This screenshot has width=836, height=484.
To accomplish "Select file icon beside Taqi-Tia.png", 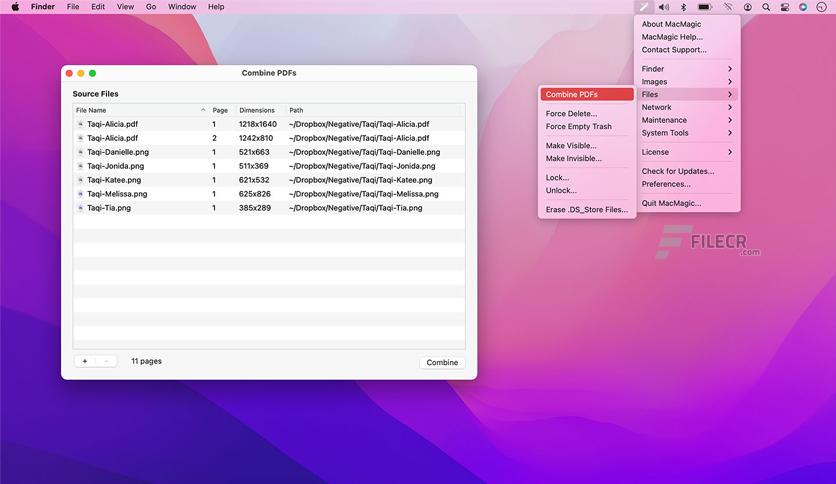I will point(81,208).
